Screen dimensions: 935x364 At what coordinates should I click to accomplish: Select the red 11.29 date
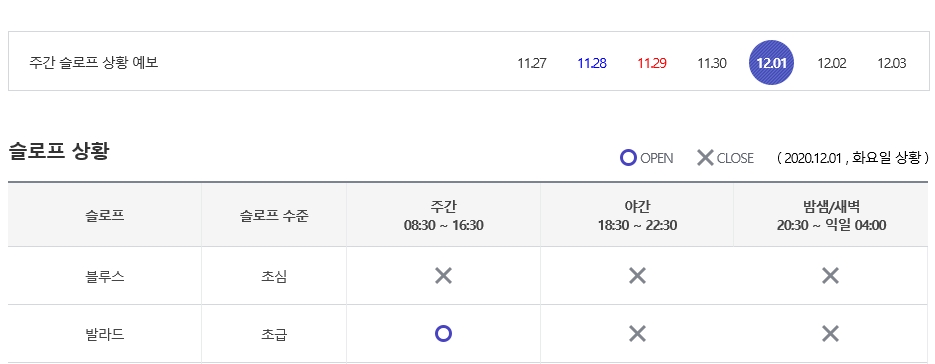(x=652, y=63)
